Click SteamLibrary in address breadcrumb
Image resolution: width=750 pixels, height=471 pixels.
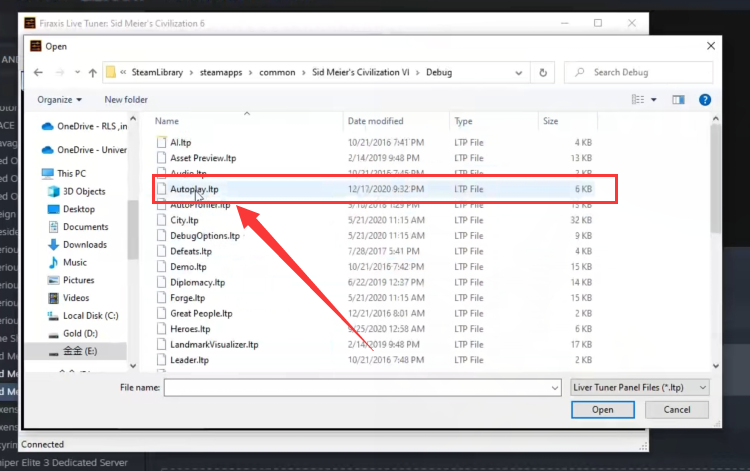click(x=157, y=73)
